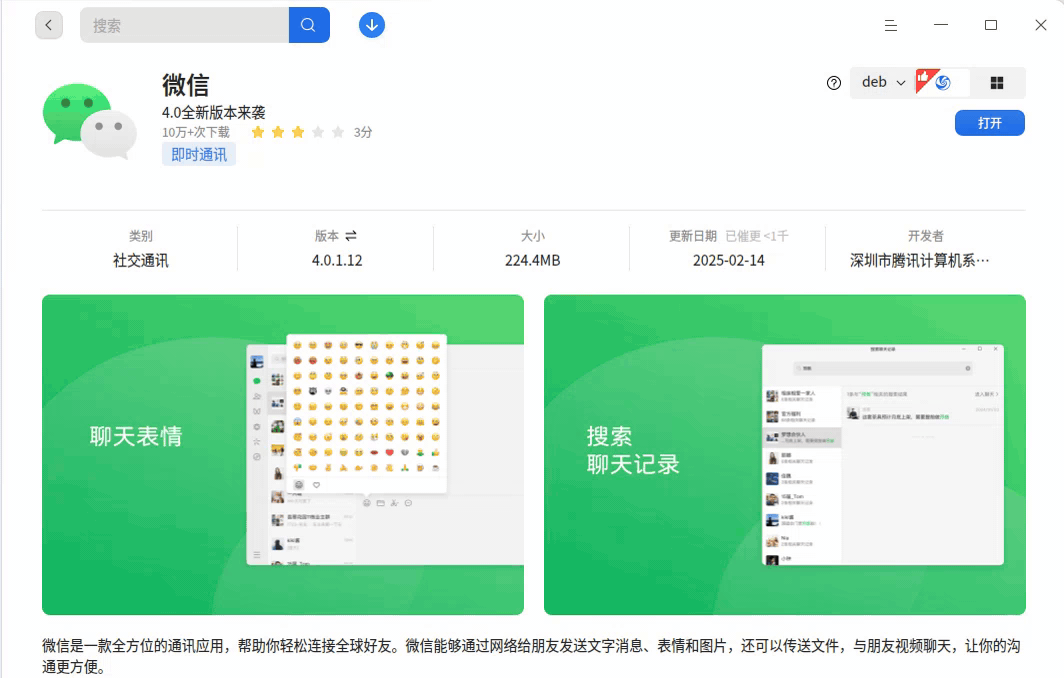Image resolution: width=1064 pixels, height=678 pixels.
Task: Select the deepin swirl platform option
Action: (x=943, y=83)
